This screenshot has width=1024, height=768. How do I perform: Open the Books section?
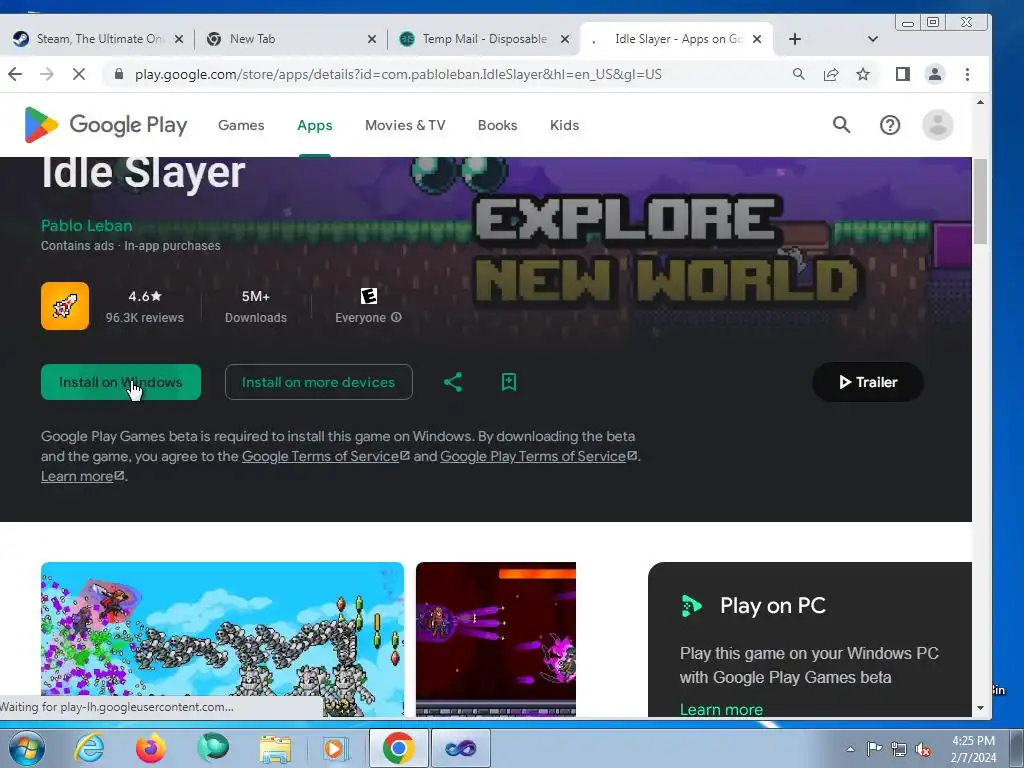pyautogui.click(x=498, y=125)
